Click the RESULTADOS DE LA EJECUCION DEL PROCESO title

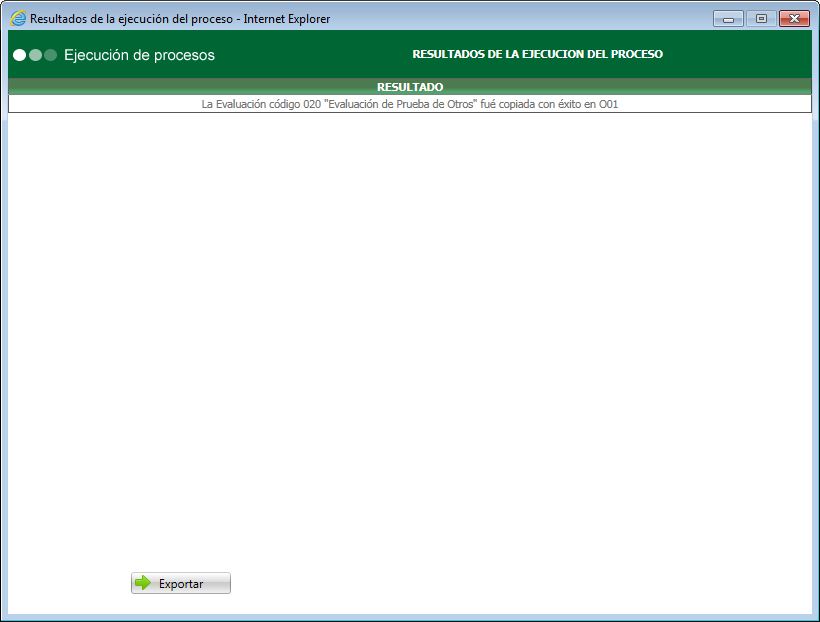(538, 54)
